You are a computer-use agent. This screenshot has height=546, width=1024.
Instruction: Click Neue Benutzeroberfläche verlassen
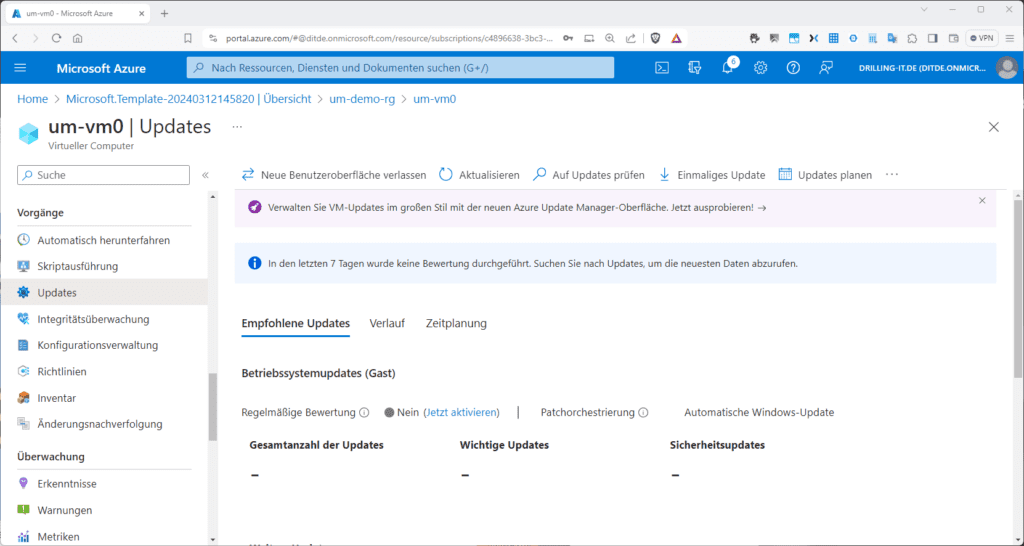334,175
